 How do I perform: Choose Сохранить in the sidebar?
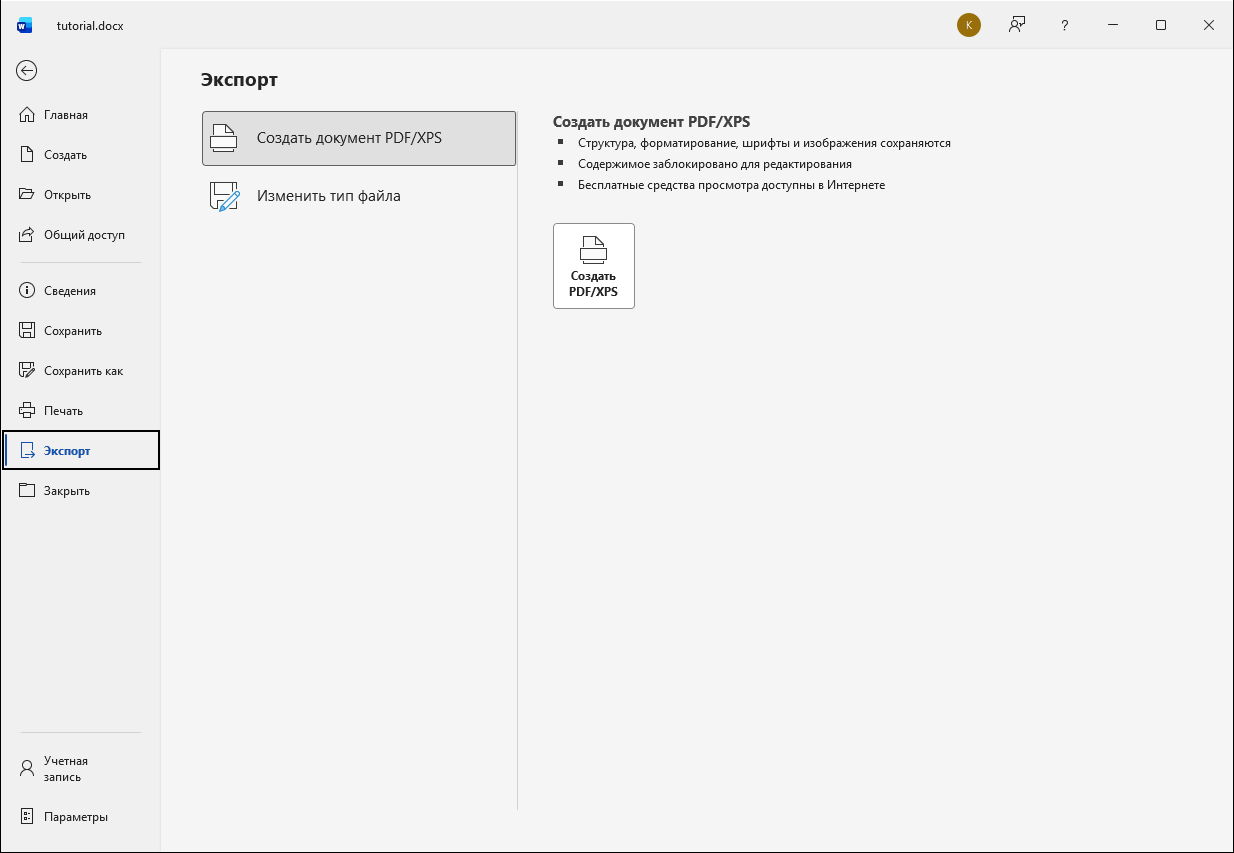(x=80, y=331)
